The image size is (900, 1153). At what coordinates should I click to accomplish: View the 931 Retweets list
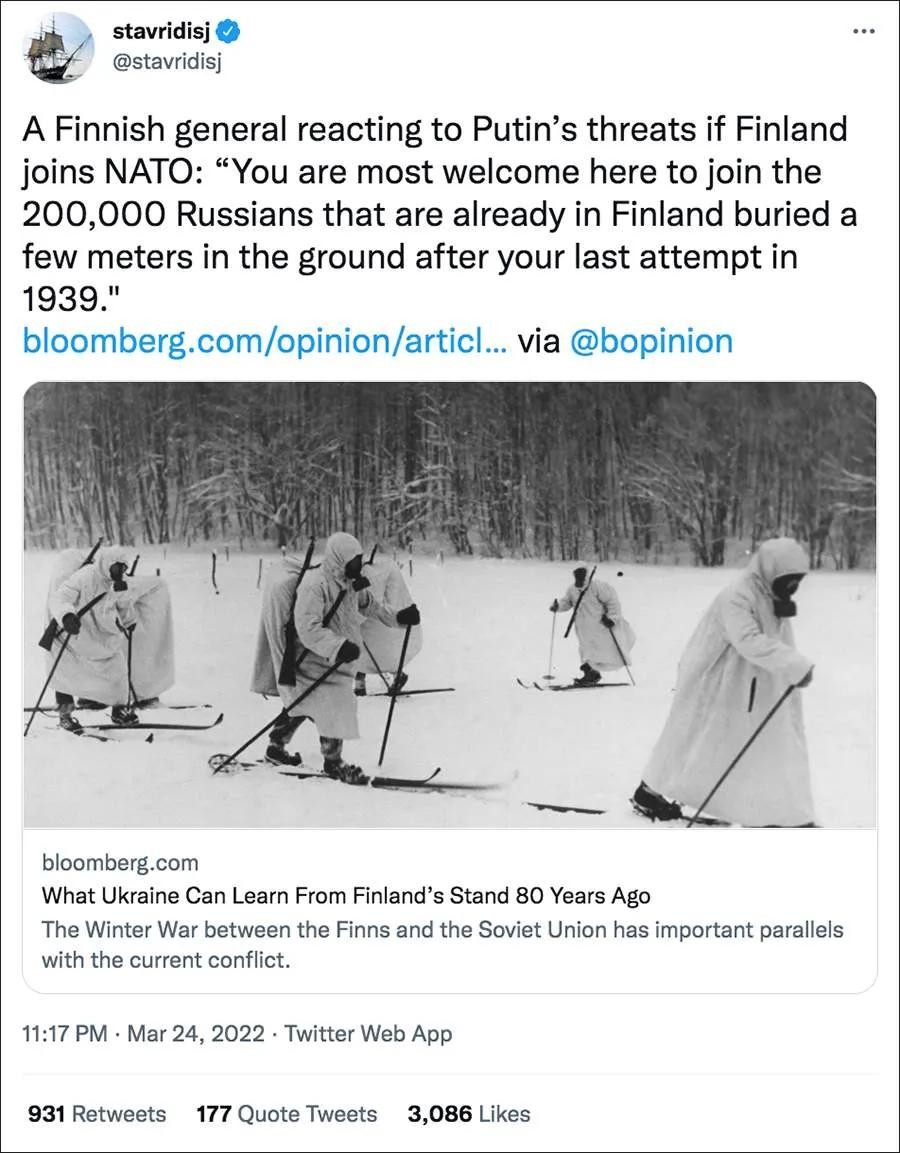pos(97,1113)
